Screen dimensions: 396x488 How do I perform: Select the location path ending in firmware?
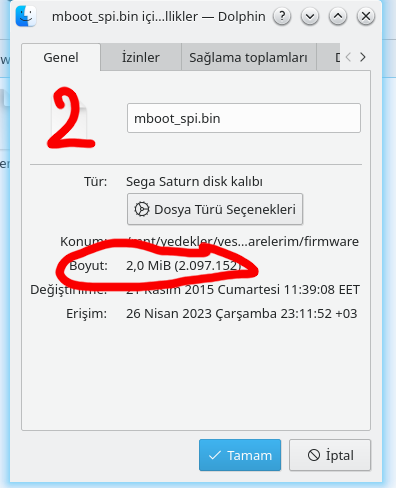coord(244,241)
